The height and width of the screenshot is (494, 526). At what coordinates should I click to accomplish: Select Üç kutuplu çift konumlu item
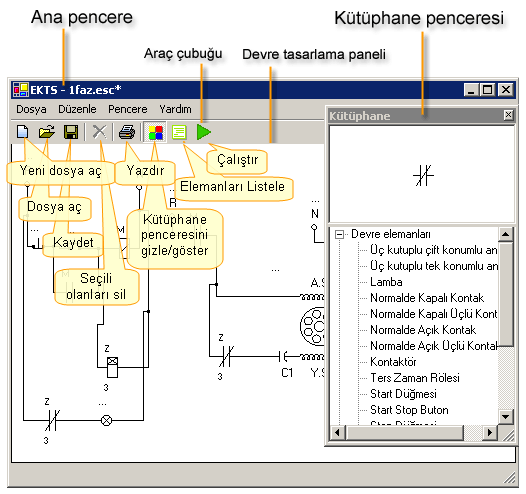point(433,250)
